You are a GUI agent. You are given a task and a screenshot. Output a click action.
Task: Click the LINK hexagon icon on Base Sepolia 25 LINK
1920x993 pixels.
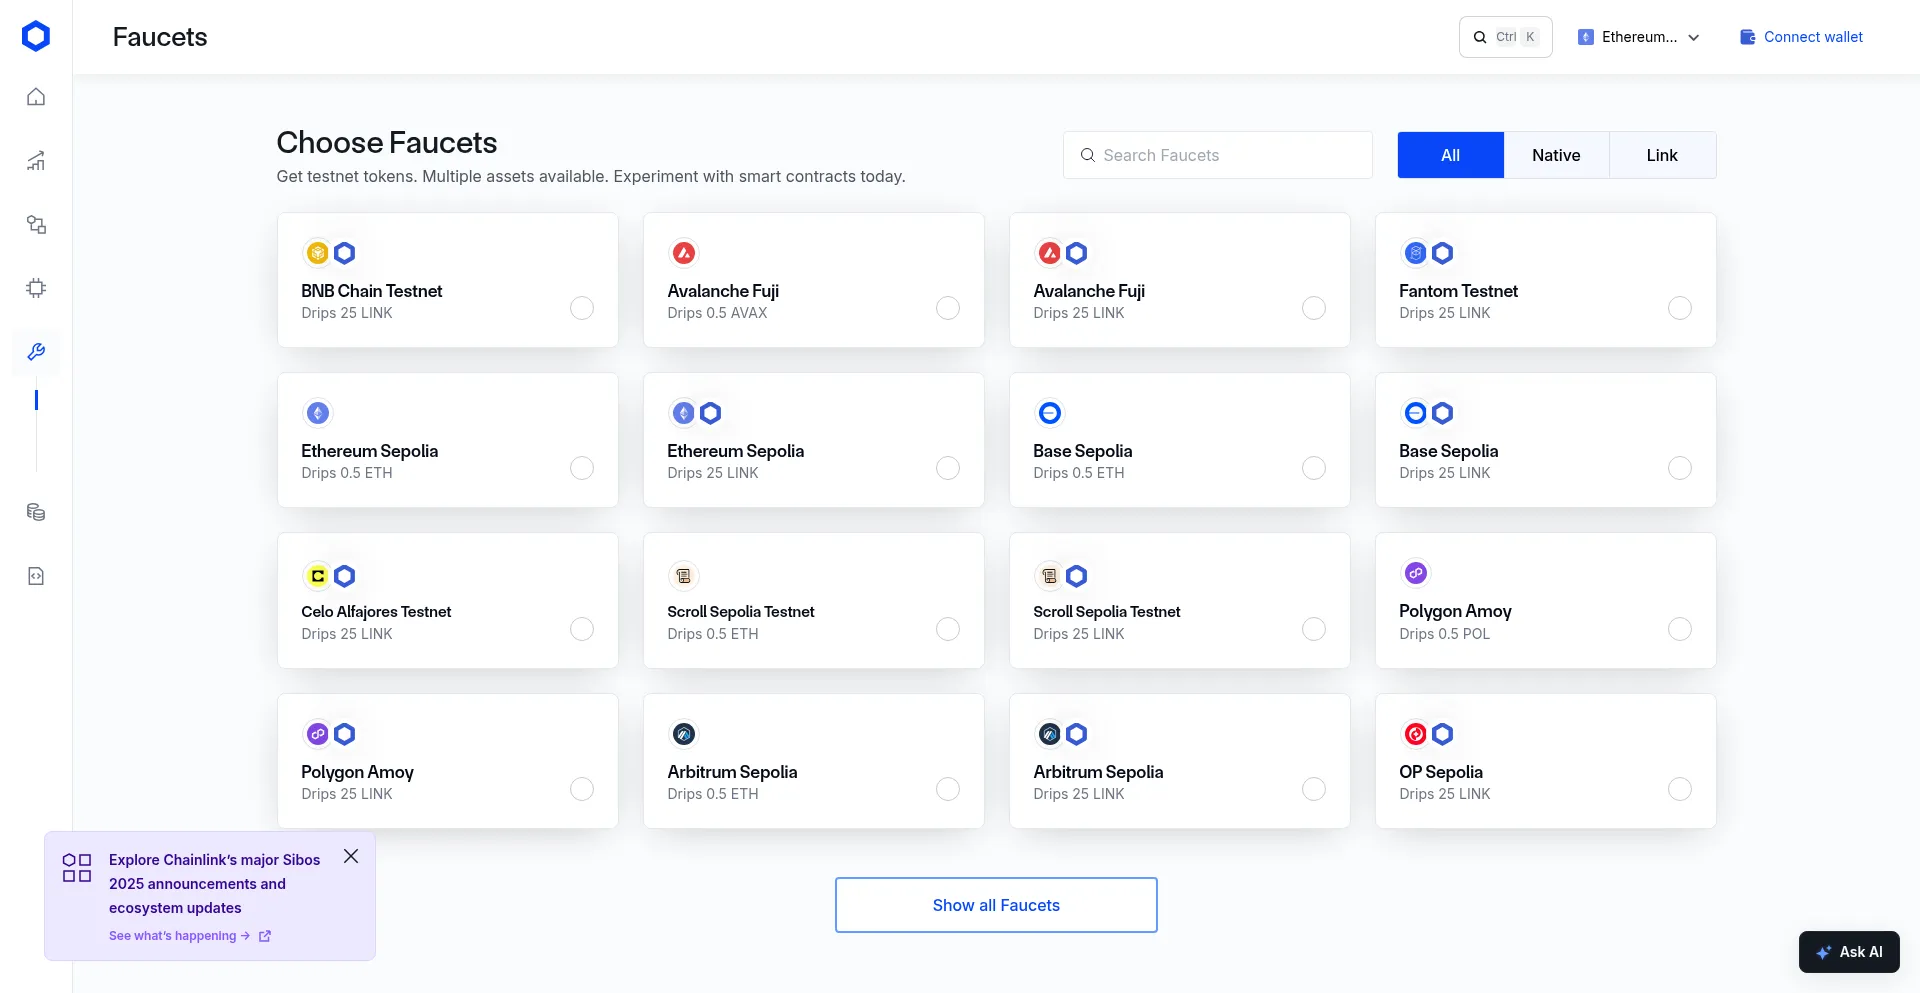[x=1442, y=413]
